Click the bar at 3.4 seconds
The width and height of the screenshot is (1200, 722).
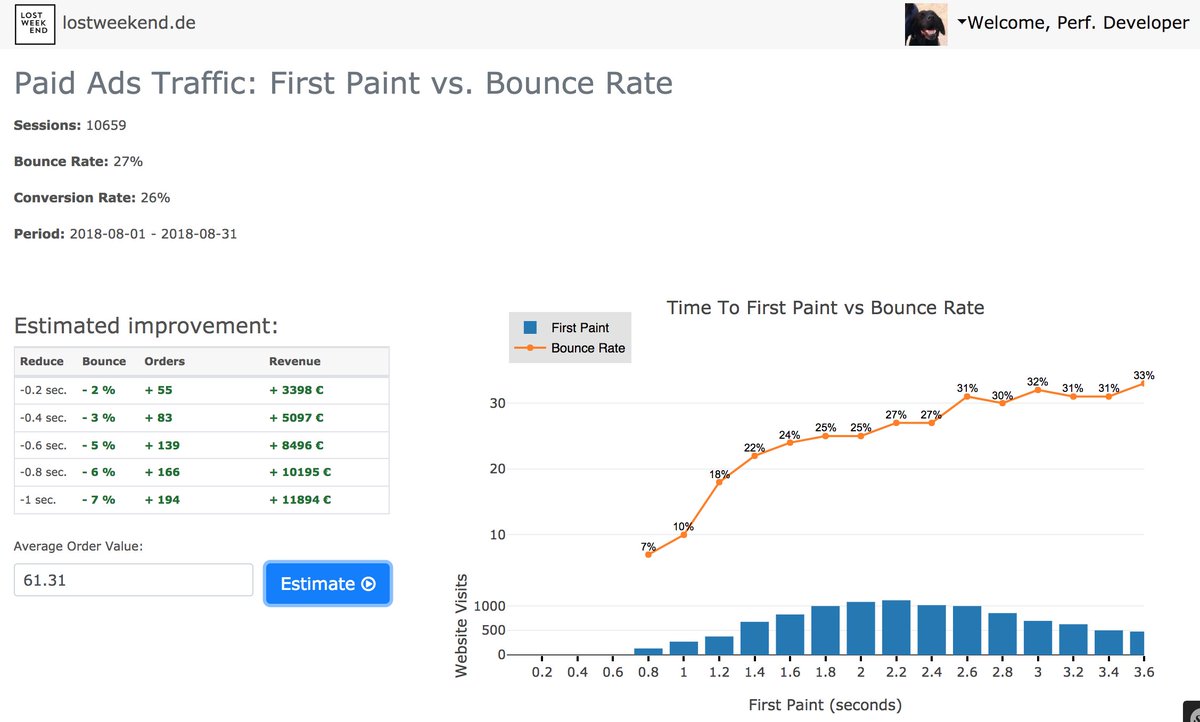coord(1108,643)
